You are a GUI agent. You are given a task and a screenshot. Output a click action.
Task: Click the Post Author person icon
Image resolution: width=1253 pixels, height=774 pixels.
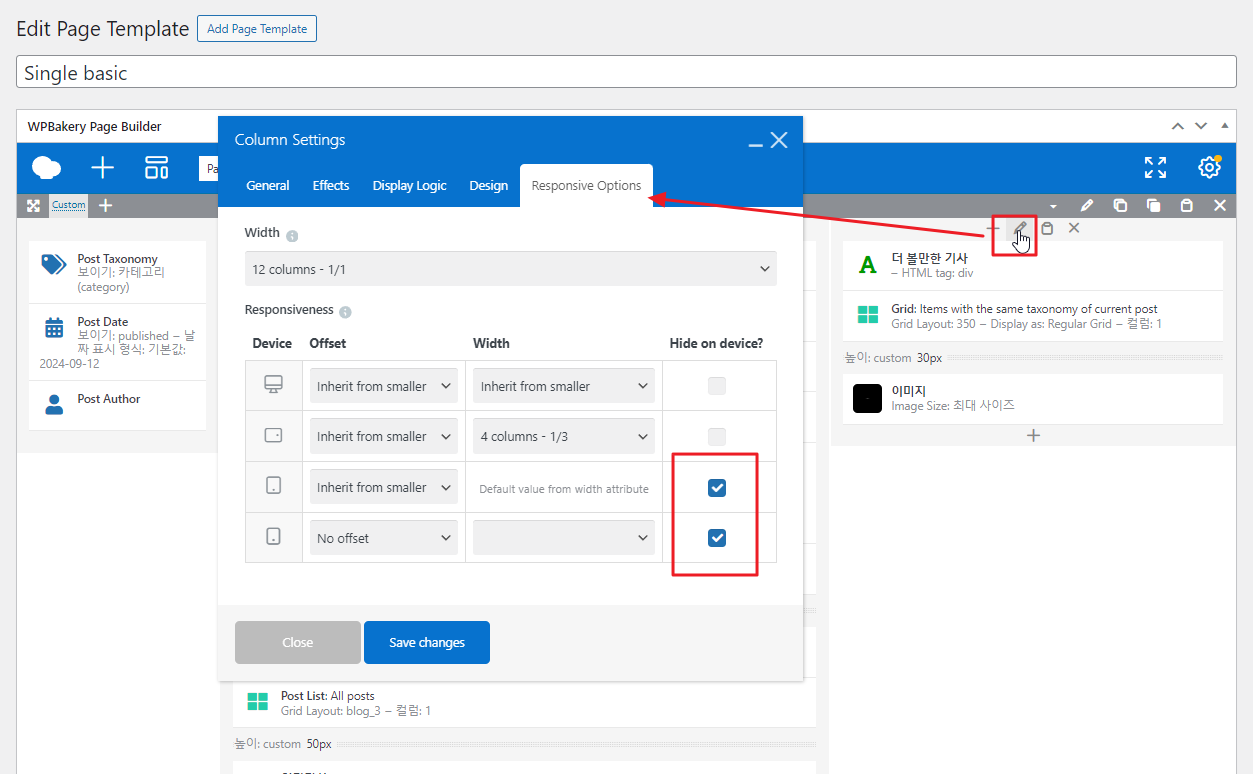tap(54, 404)
